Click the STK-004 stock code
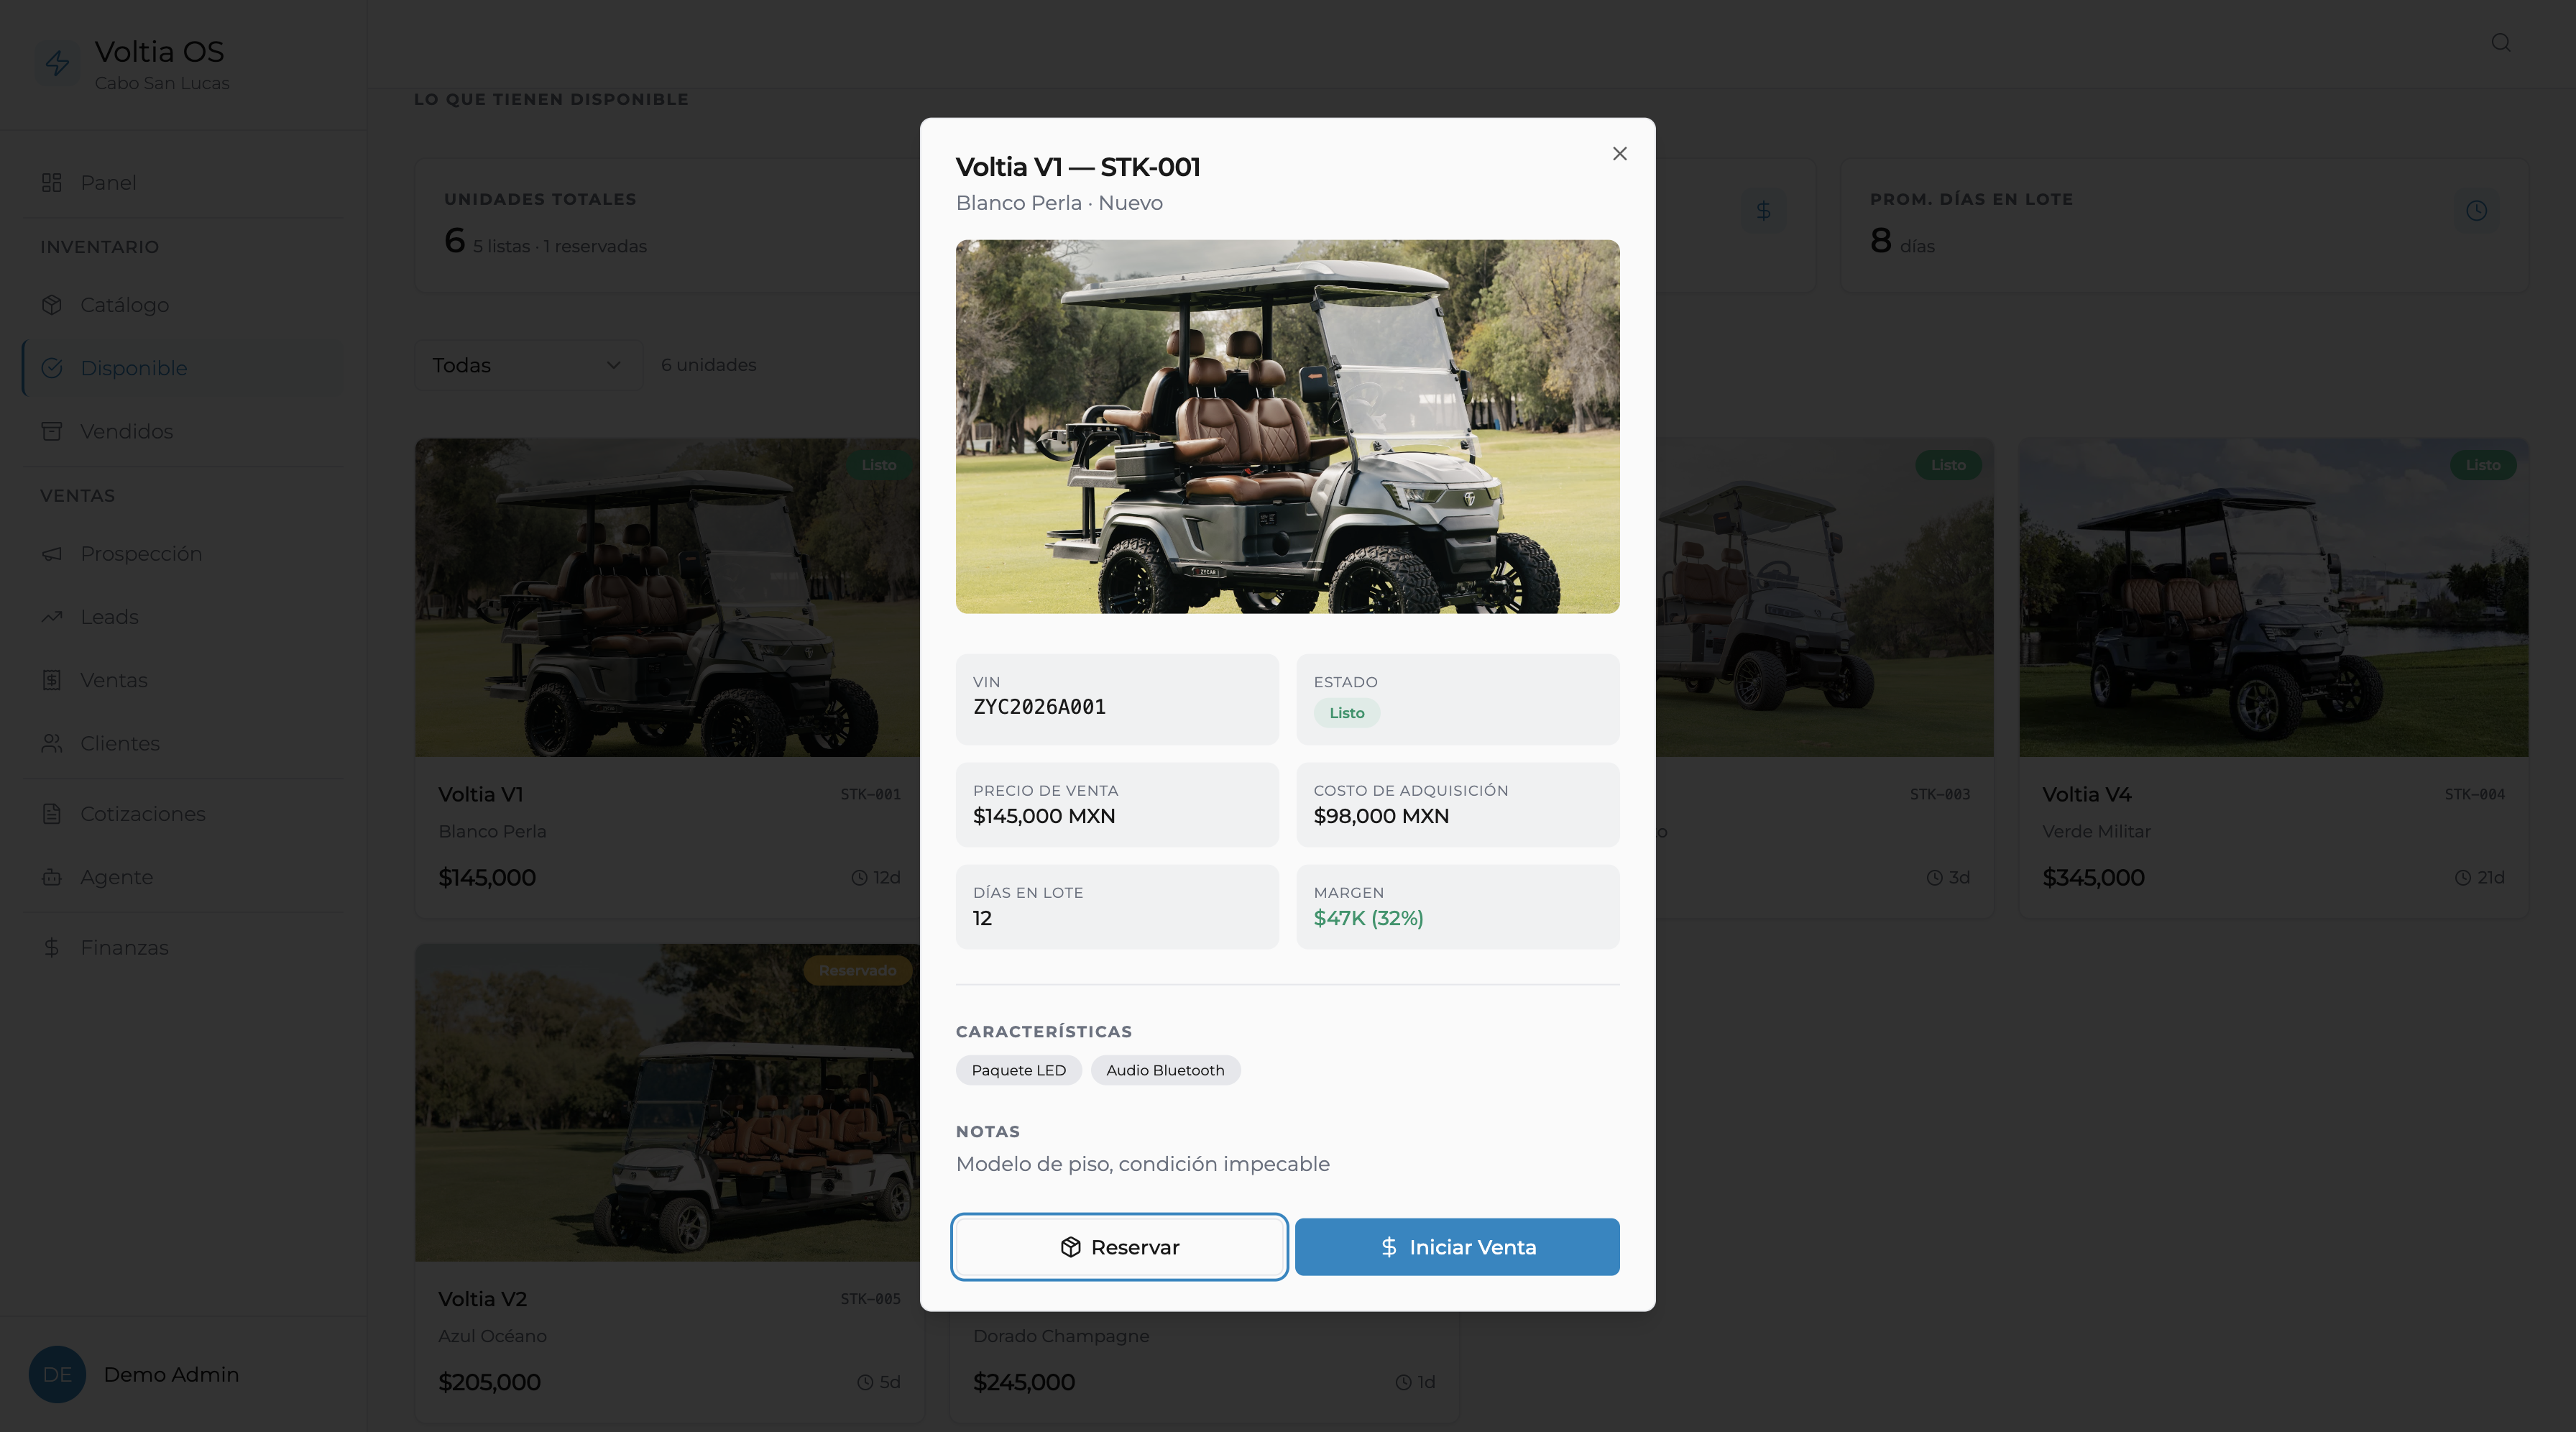 coord(2474,794)
